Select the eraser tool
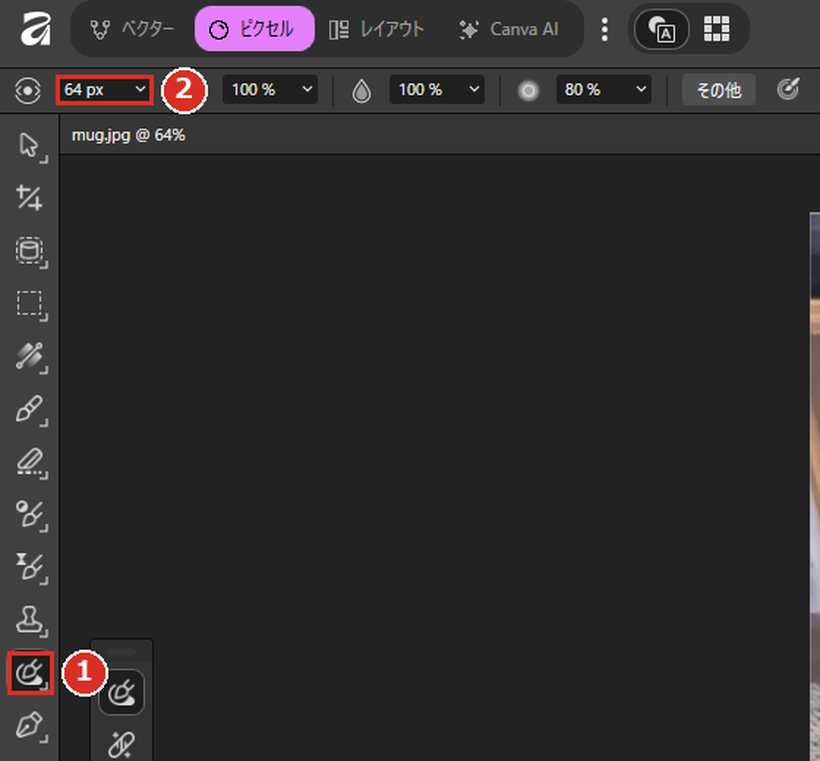Viewport: 820px width, 761px height. point(30,462)
